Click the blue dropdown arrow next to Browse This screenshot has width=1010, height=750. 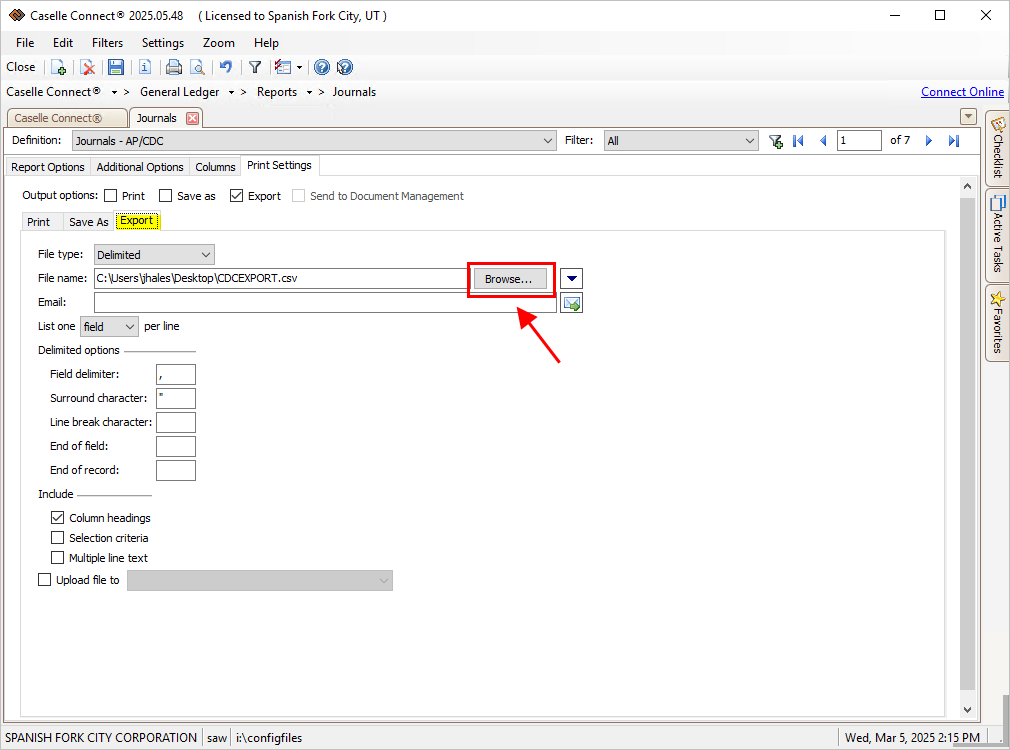pyautogui.click(x=571, y=278)
